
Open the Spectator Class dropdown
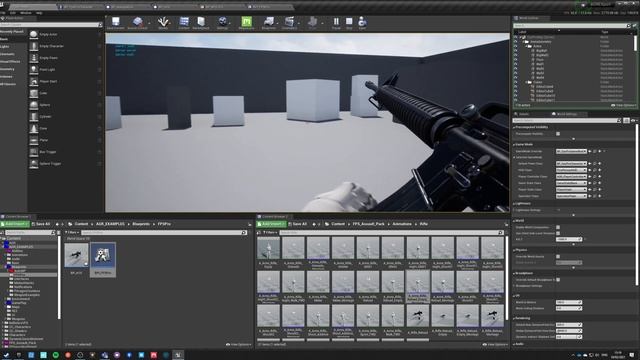pyautogui.click(x=571, y=196)
